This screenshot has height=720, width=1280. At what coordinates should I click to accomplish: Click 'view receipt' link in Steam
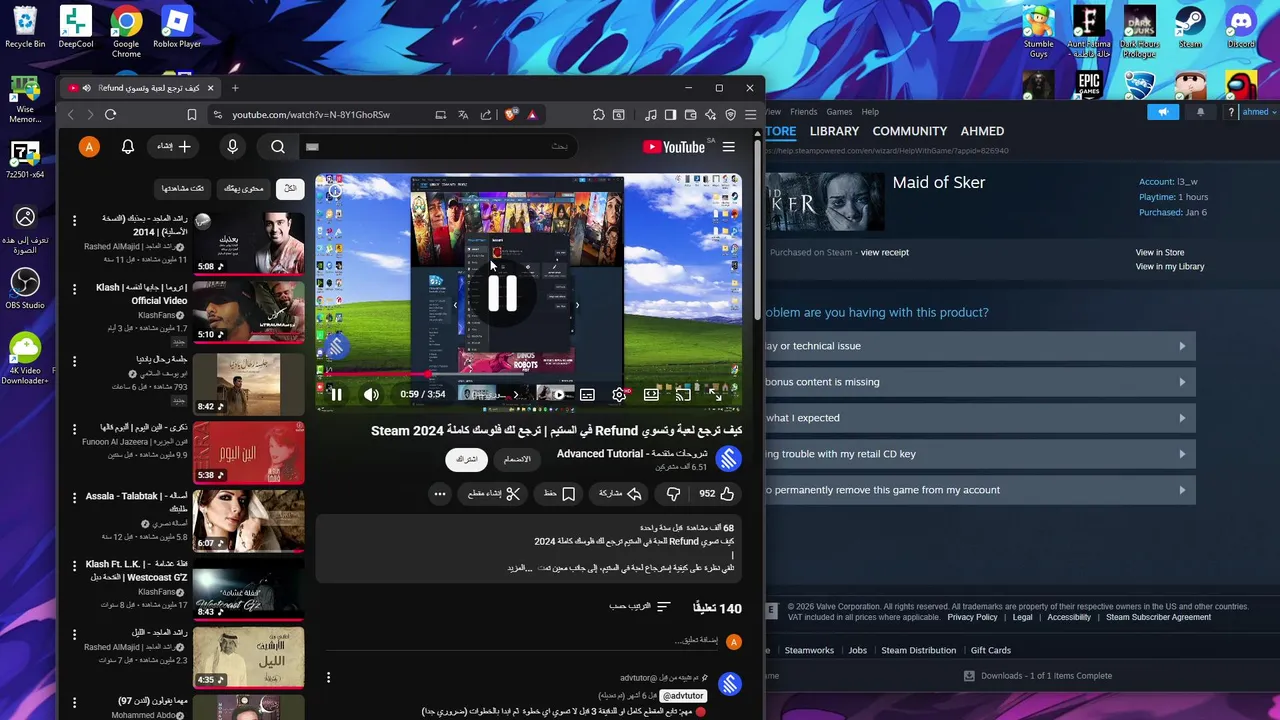[884, 252]
